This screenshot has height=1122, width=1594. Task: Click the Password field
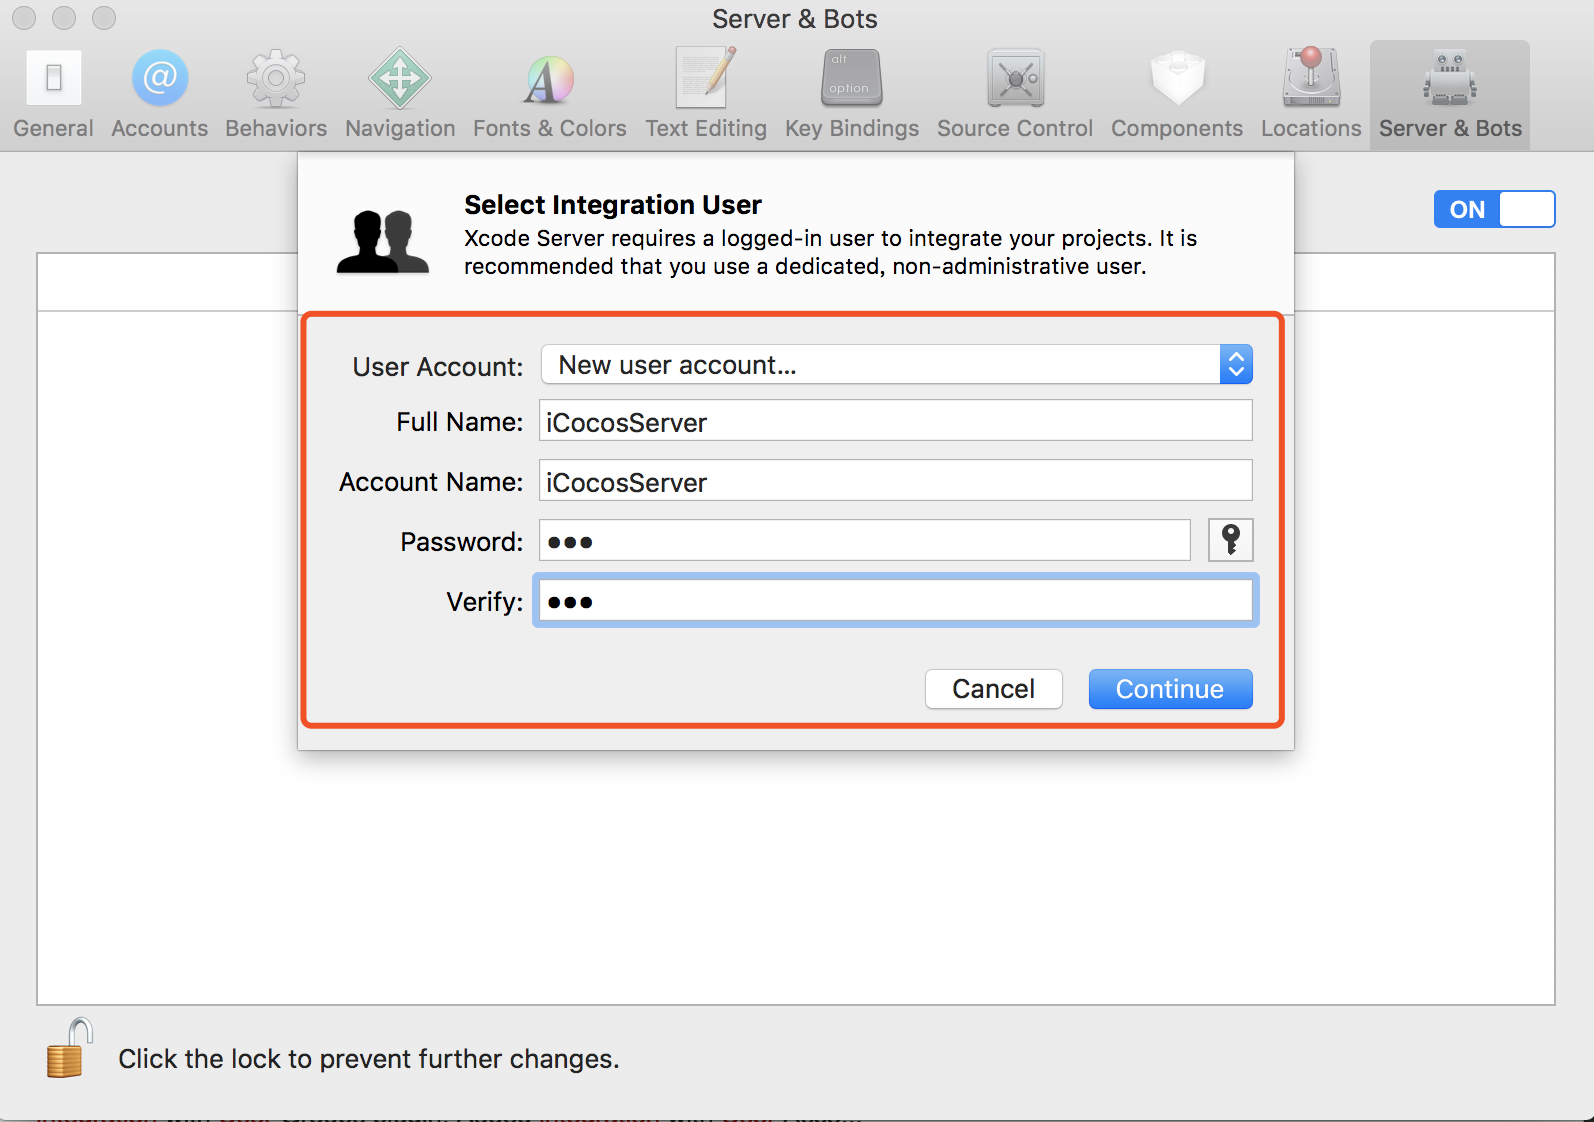tap(865, 541)
